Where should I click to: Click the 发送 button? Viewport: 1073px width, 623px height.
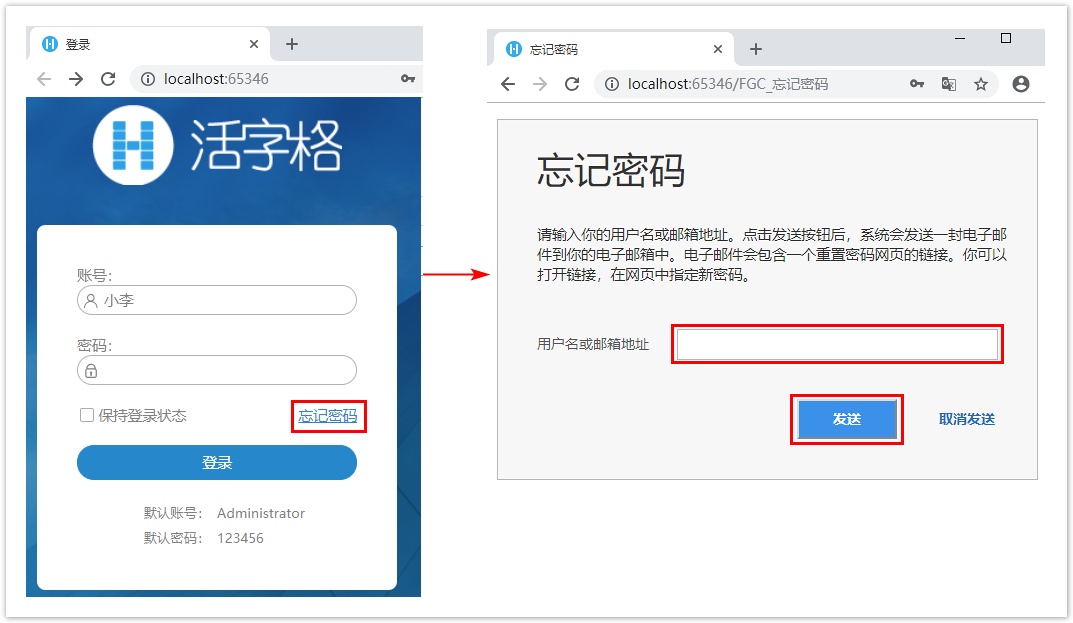(x=846, y=419)
